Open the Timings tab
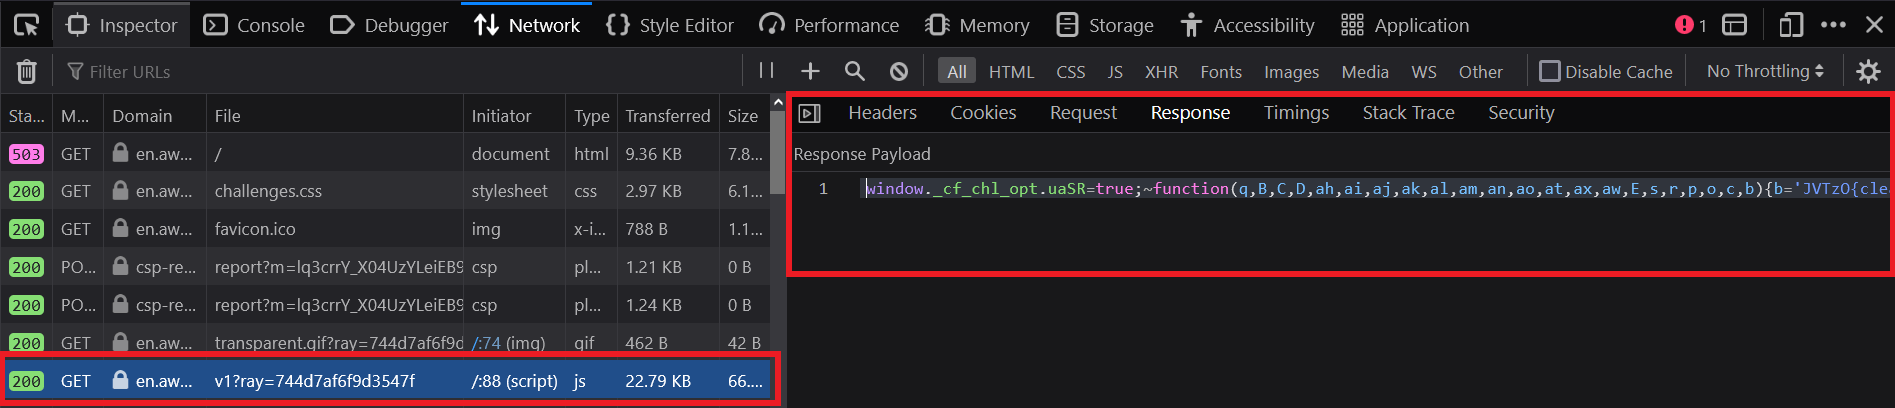1895x408 pixels. pos(1296,113)
